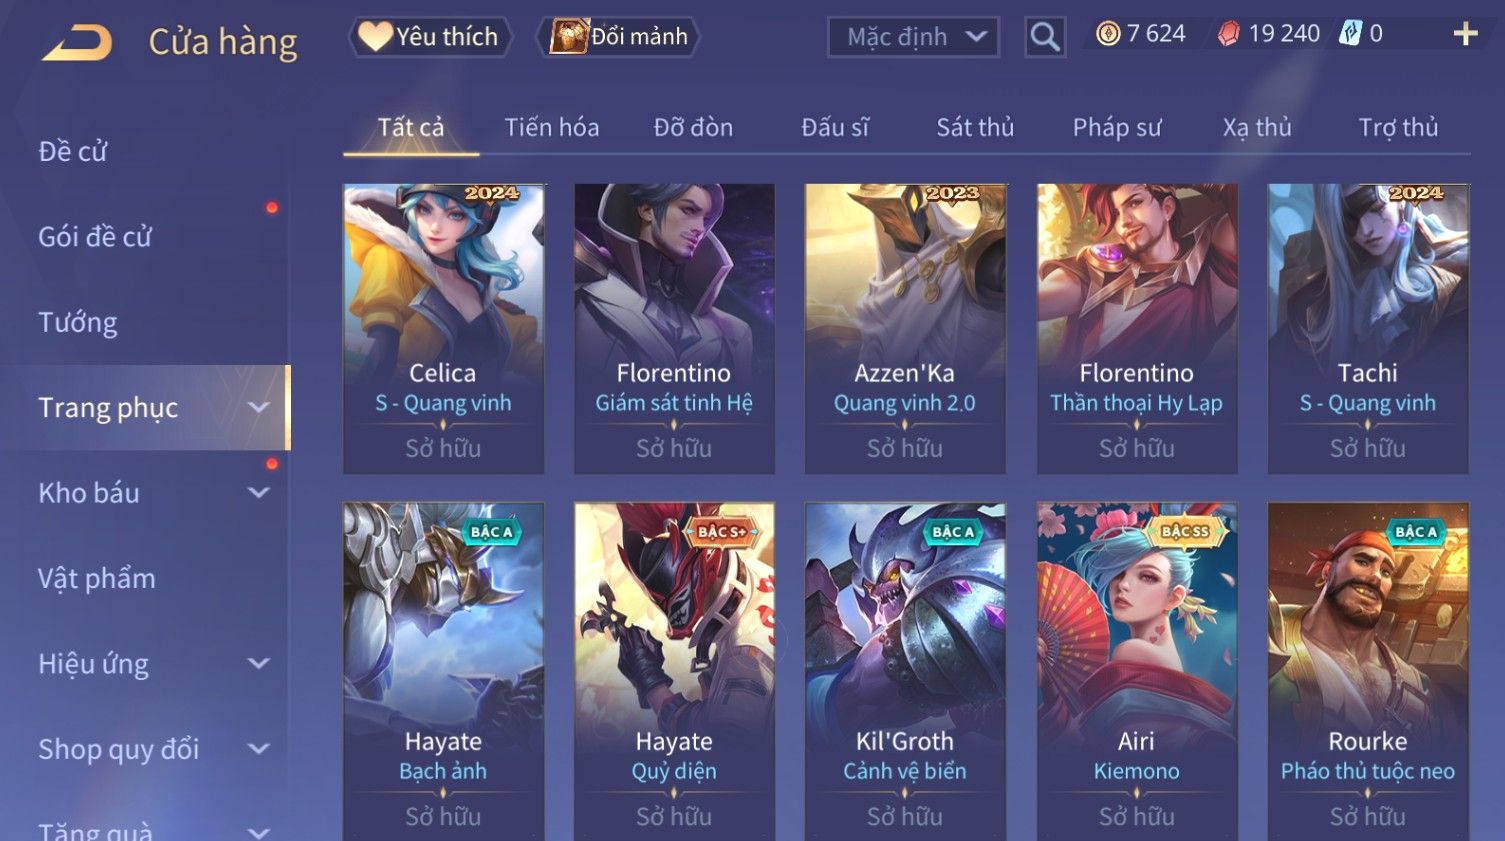Open the Airi Kiemono skin card
The width and height of the screenshot is (1505, 841).
(1136, 671)
